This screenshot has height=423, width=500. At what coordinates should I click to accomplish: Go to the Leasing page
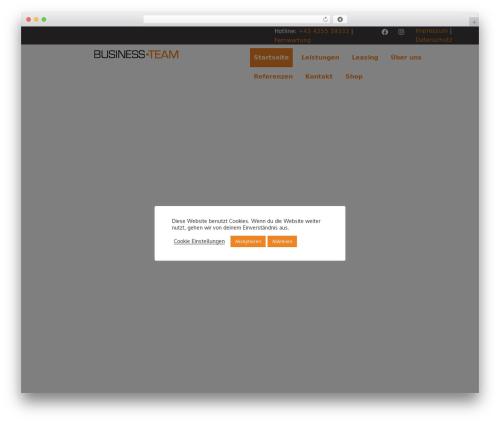365,57
